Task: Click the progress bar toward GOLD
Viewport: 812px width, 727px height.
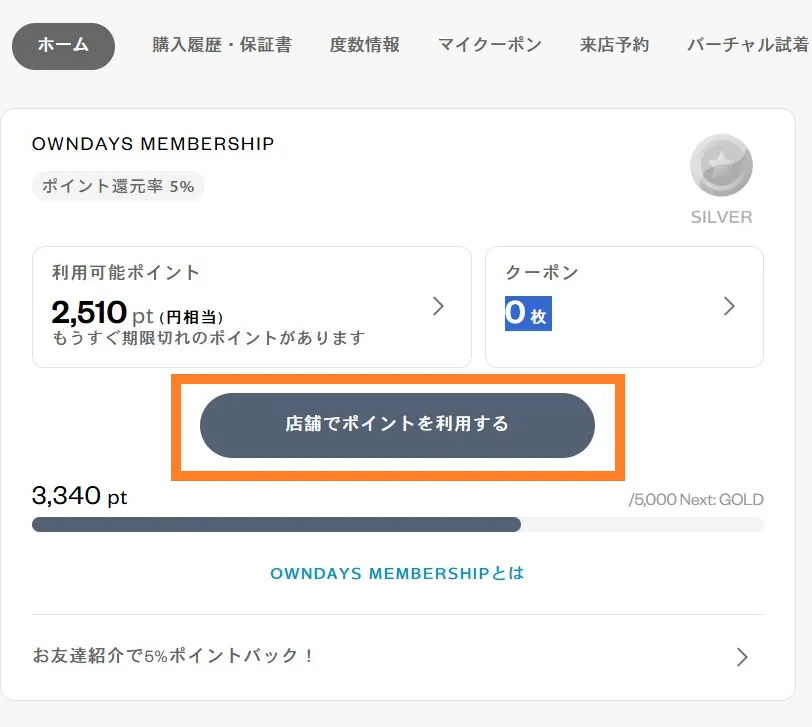Action: (398, 525)
